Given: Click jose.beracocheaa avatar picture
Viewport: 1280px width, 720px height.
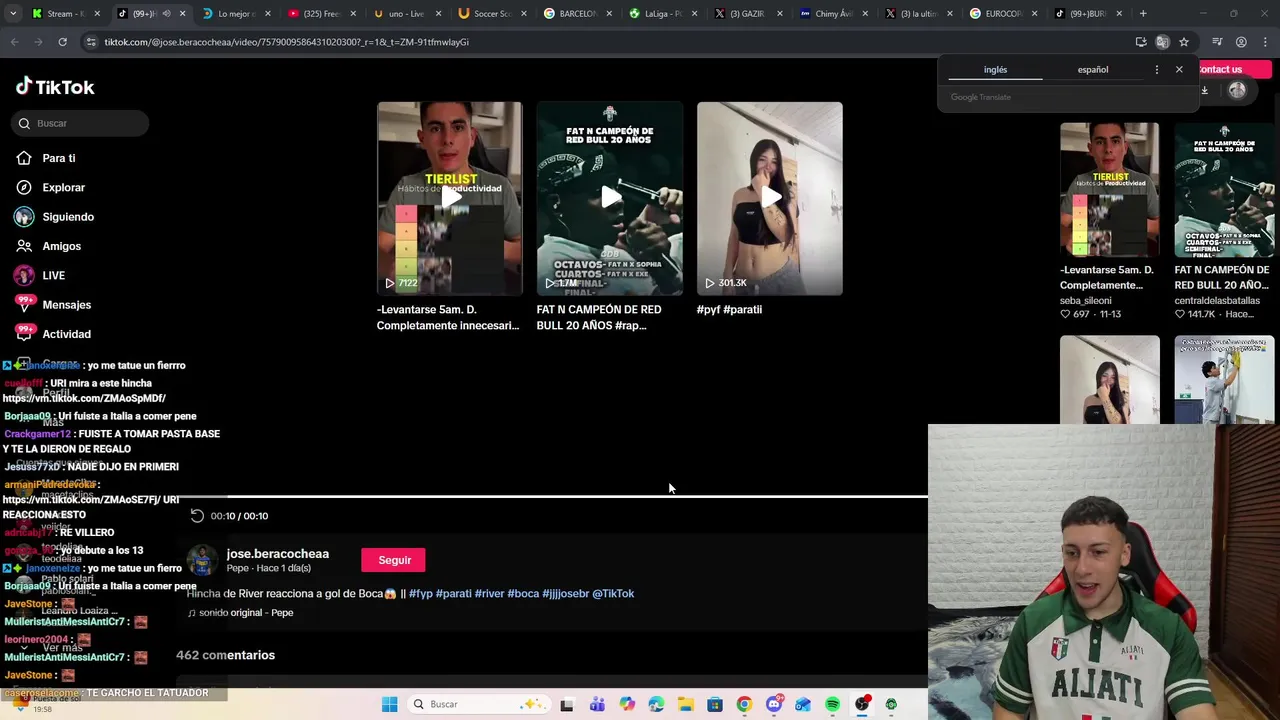Looking at the screenshot, I should tap(202, 560).
